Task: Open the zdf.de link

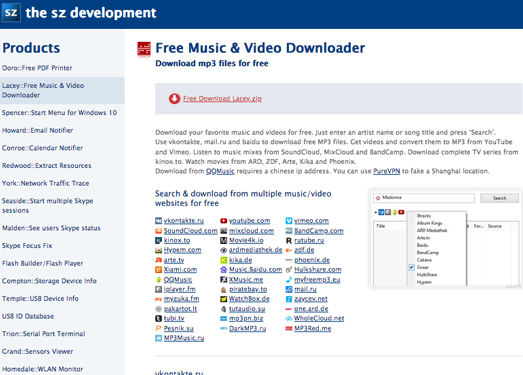Action: tap(304, 250)
